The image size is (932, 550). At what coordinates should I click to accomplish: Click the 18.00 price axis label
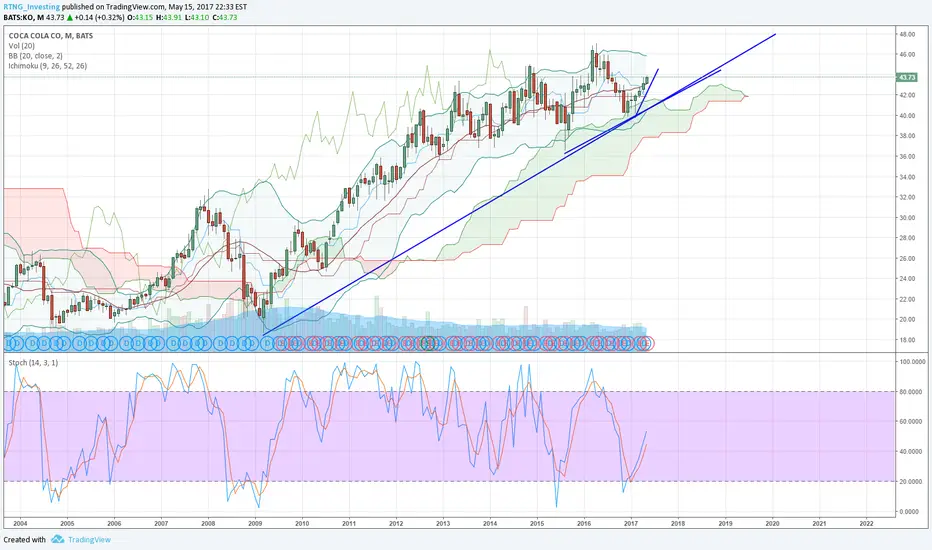(907, 340)
